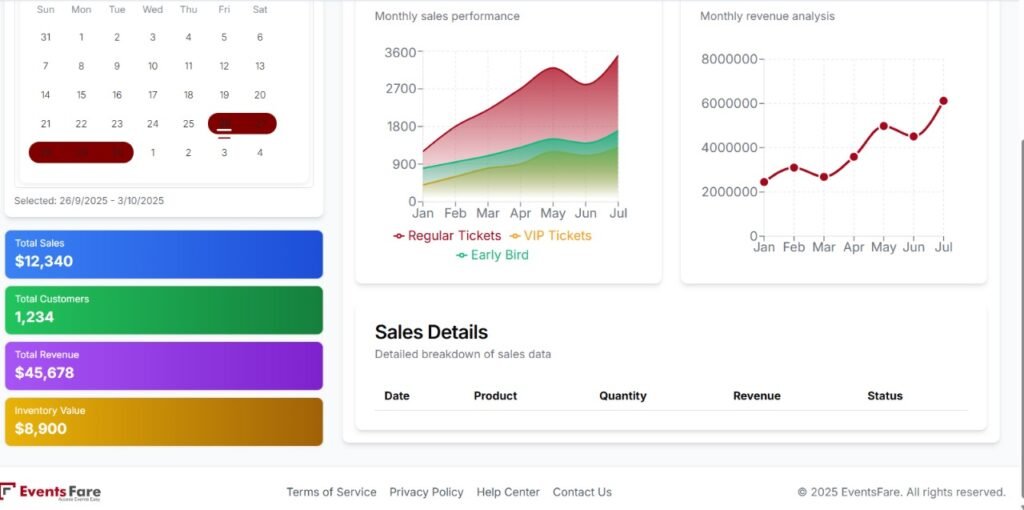The image size is (1024, 510).
Task: Sort table by Date column header
Action: point(397,396)
